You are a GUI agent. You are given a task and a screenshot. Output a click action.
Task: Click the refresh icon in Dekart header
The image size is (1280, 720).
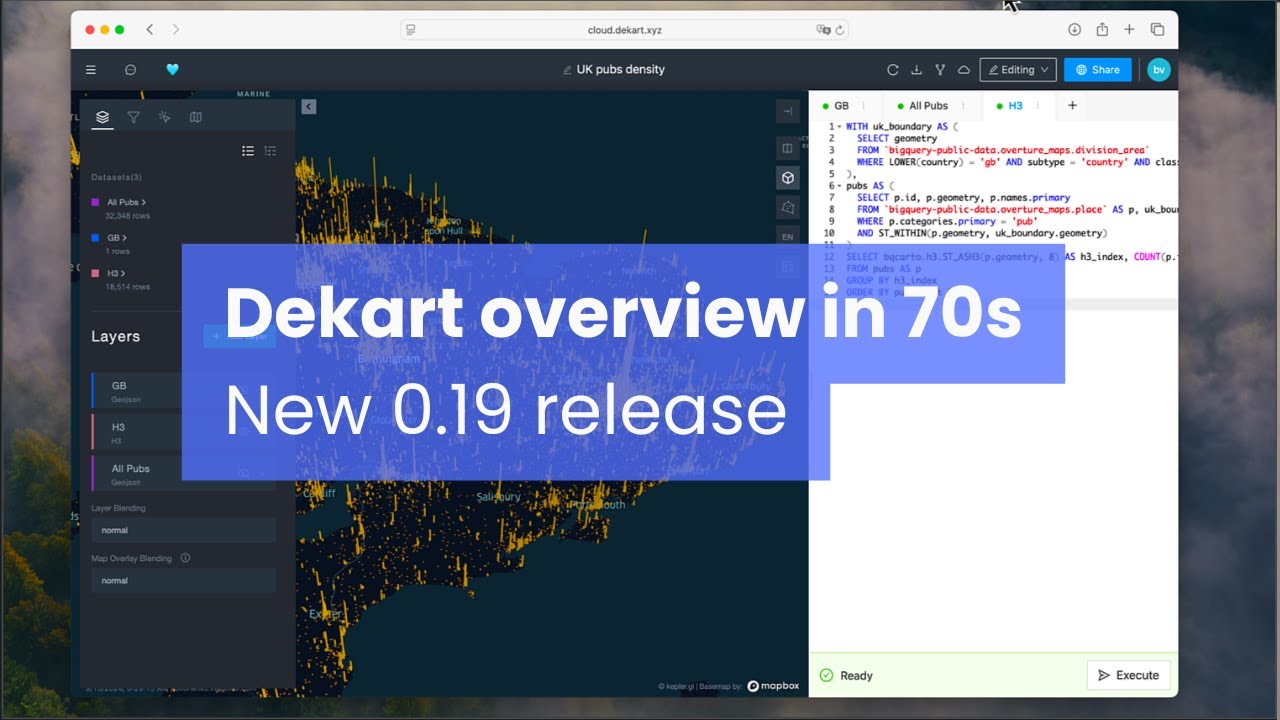(x=893, y=70)
